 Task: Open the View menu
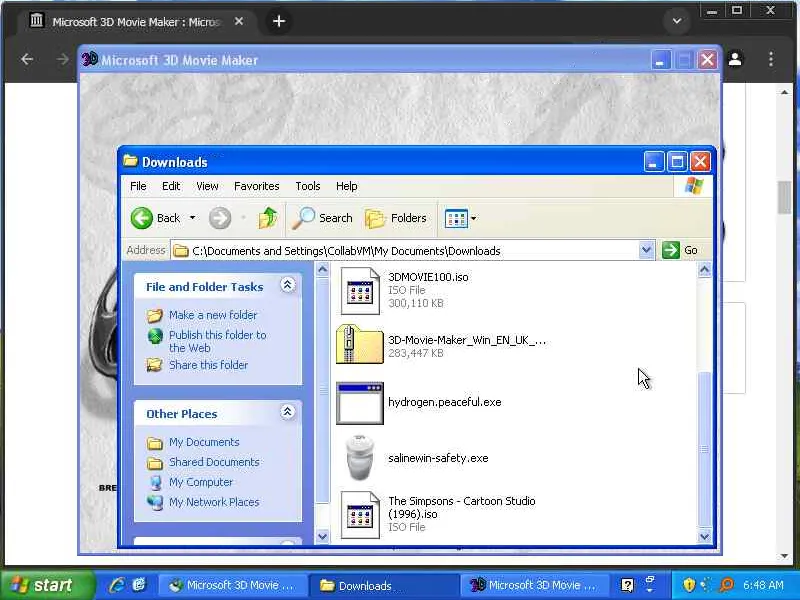click(x=207, y=186)
